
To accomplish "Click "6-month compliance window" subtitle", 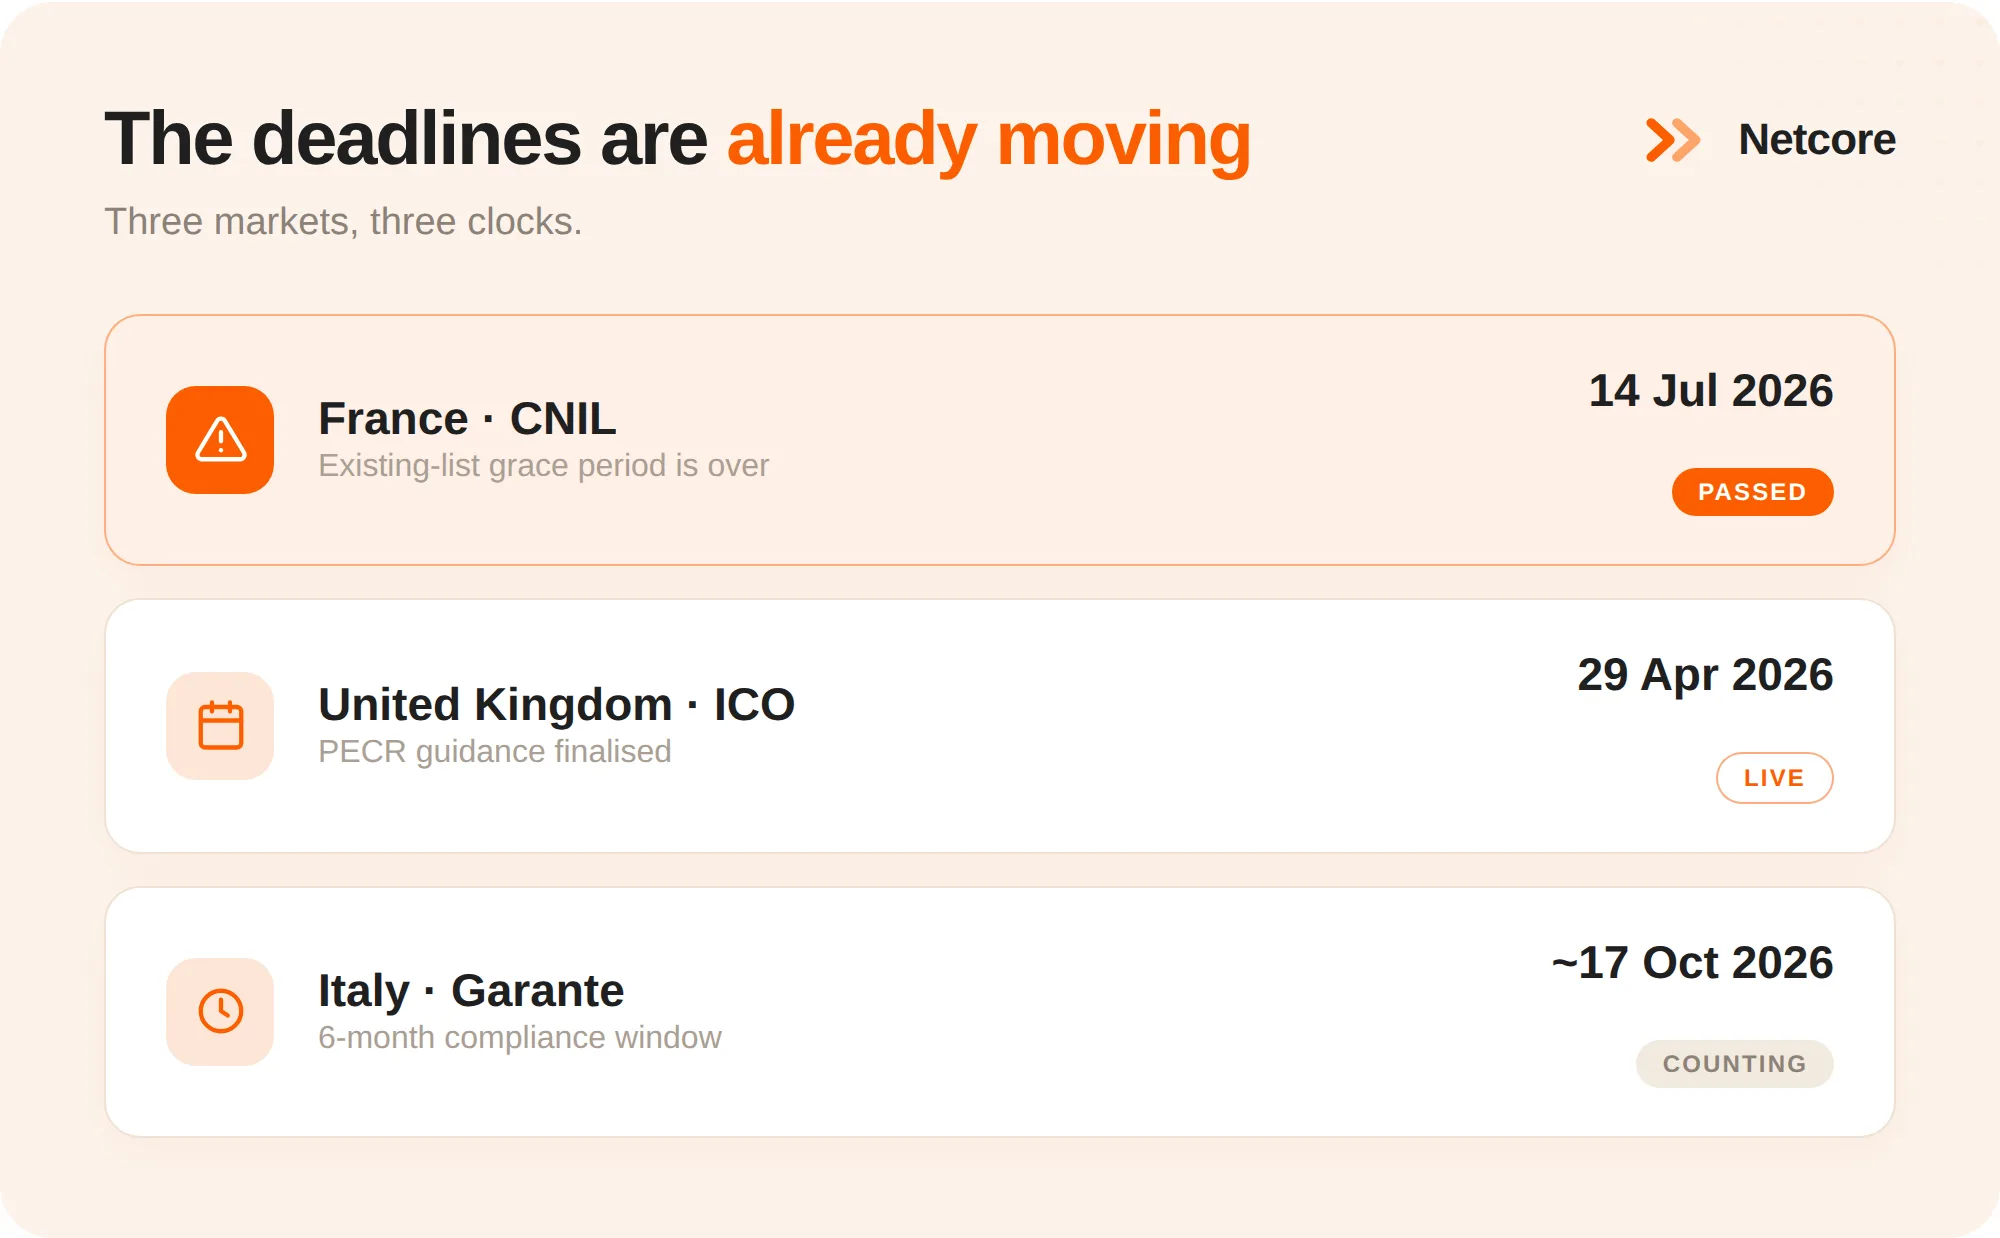I will tap(519, 1038).
